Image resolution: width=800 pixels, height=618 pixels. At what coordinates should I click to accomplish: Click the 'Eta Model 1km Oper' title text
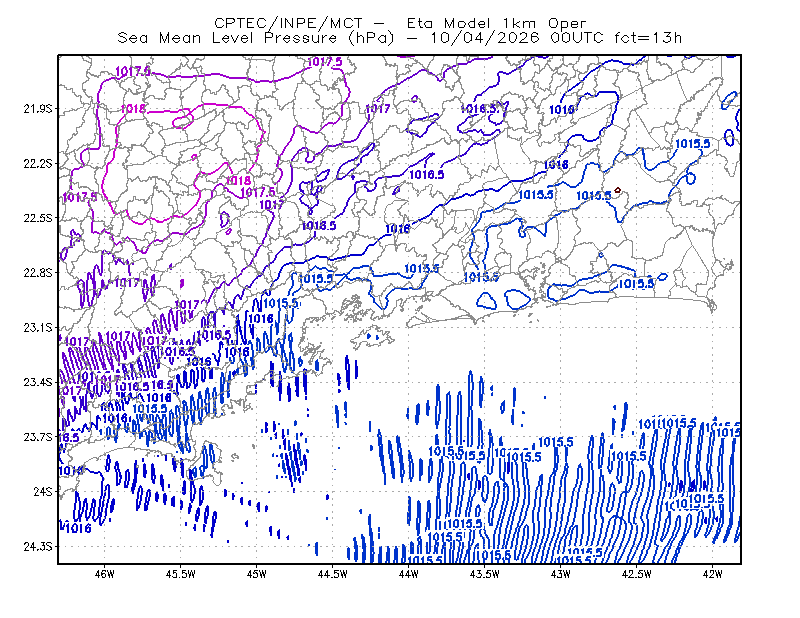(496, 23)
